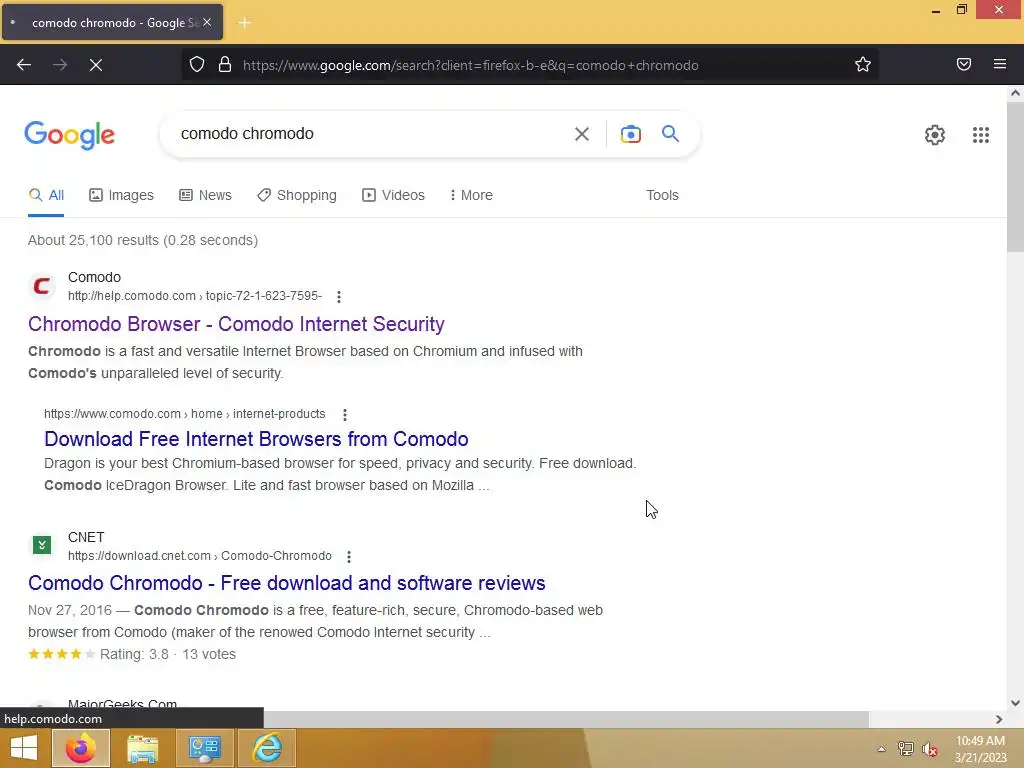Save page to Pocket

(x=964, y=64)
